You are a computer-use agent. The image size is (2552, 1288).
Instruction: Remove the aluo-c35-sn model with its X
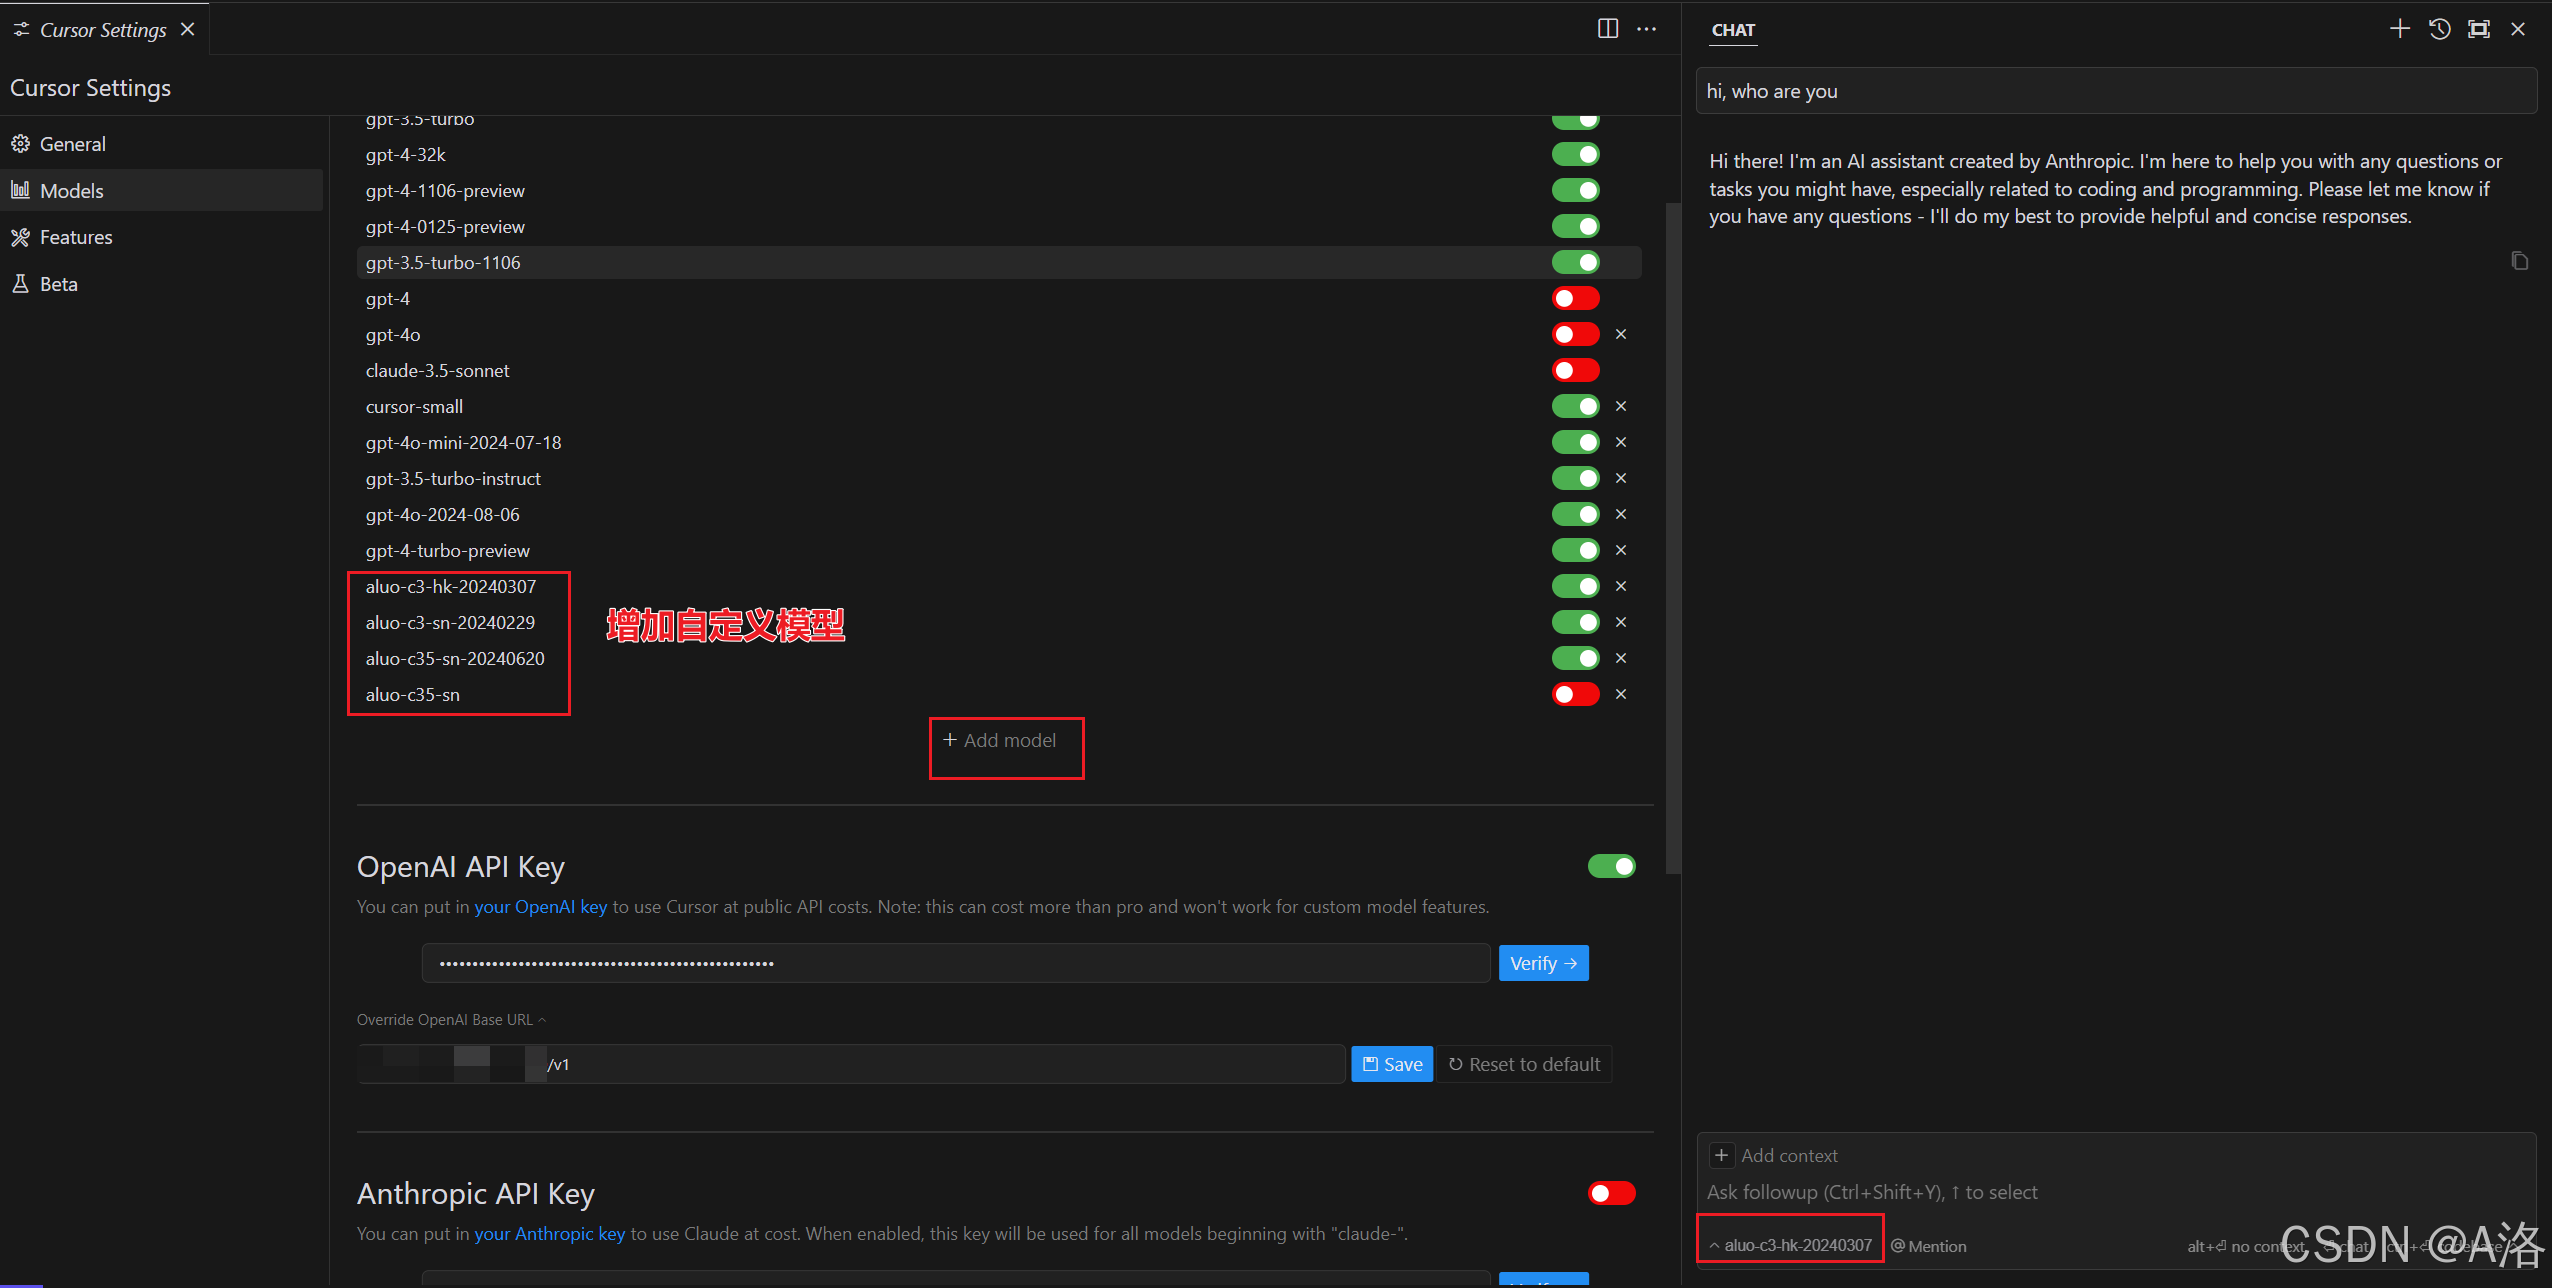1621,694
